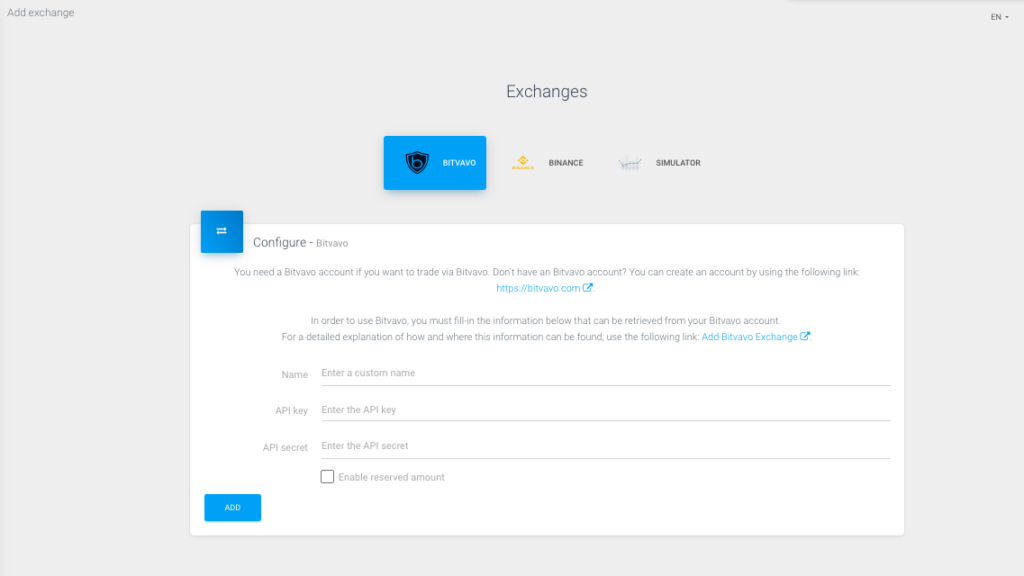
Task: Select the Bitvavo exchange tab
Action: pos(435,163)
